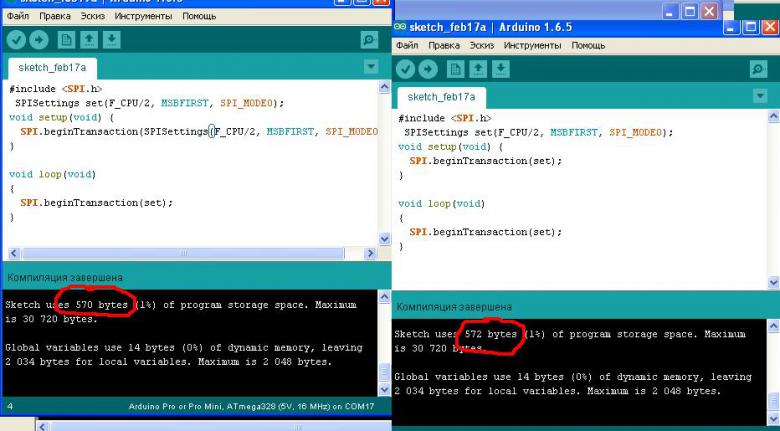This screenshot has width=780, height=431.
Task: Select sketch_feb17a tab in left window
Action: pos(52,68)
